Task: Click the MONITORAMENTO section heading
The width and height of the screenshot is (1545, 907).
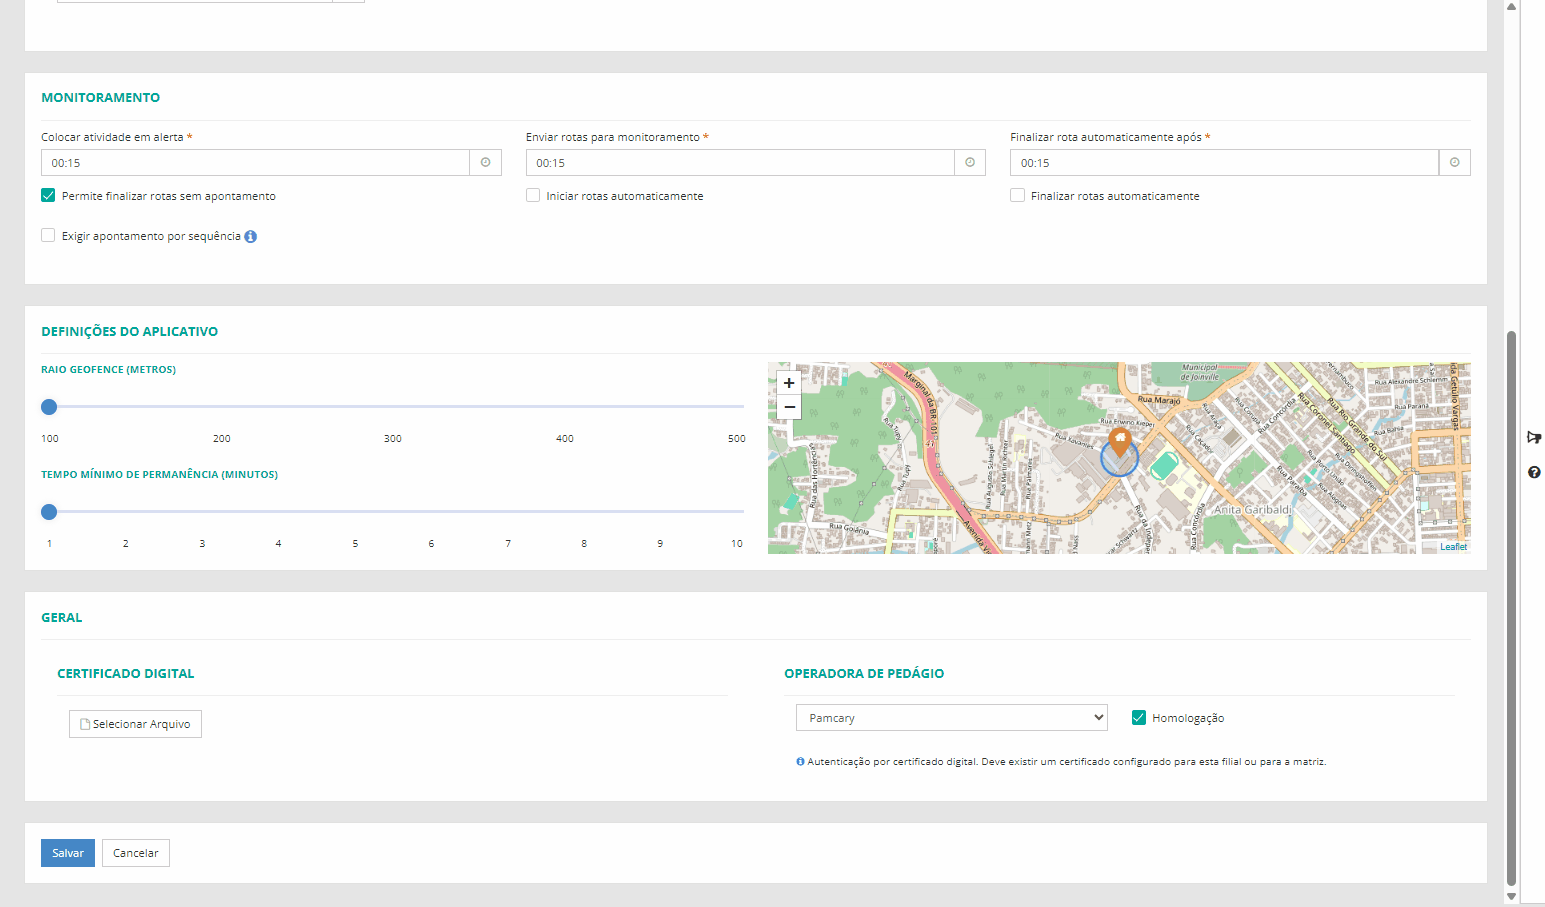Action: (x=101, y=98)
